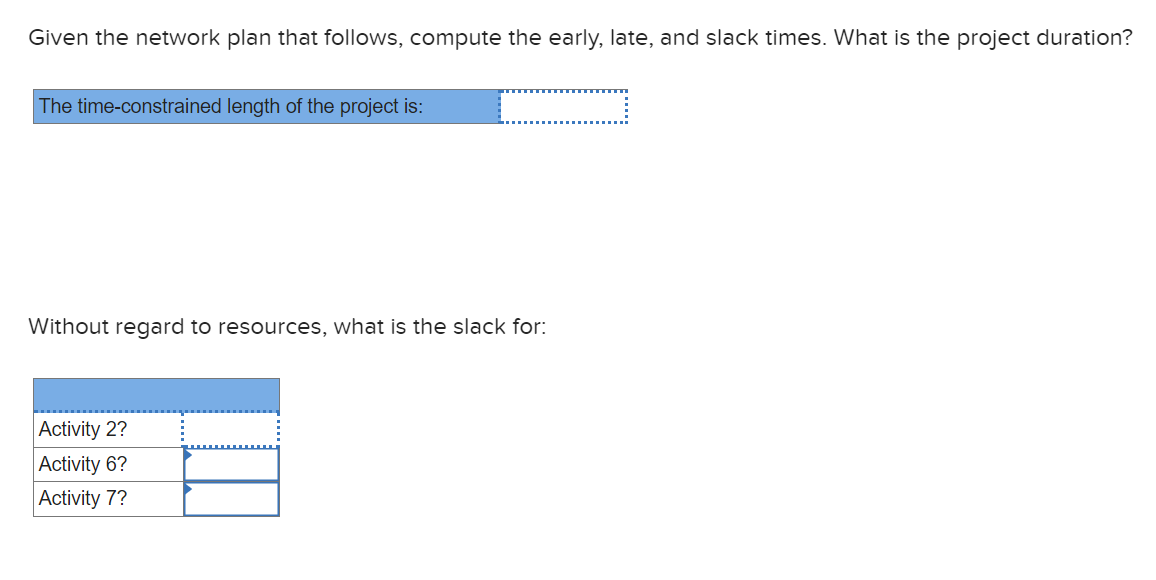This screenshot has height=580, width=1156.
Task: Select the blue header cell above the activity table
Action: click(156, 394)
